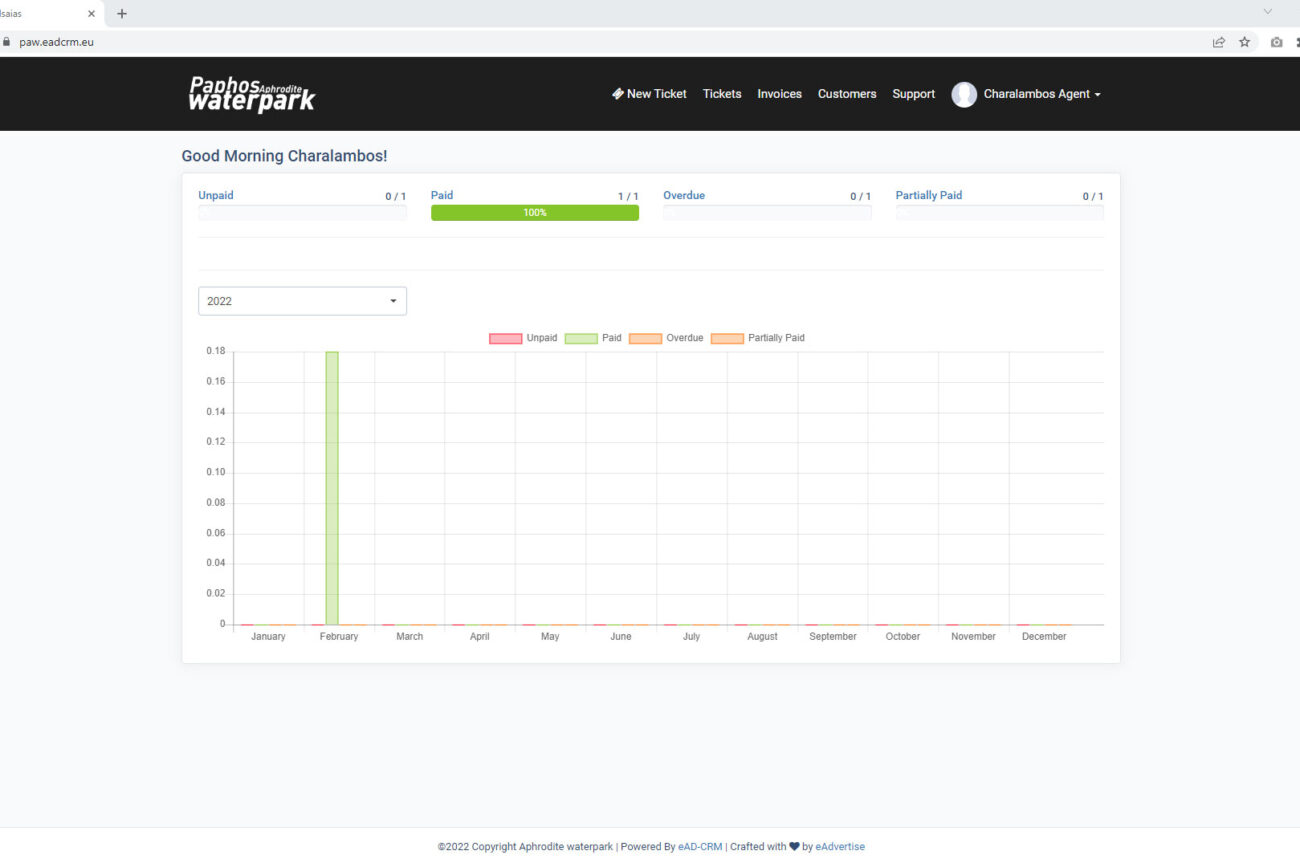Click the New Ticket link

tap(649, 94)
